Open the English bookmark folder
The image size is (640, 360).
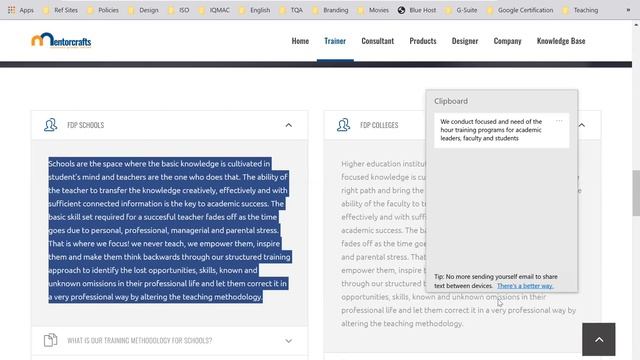254,10
